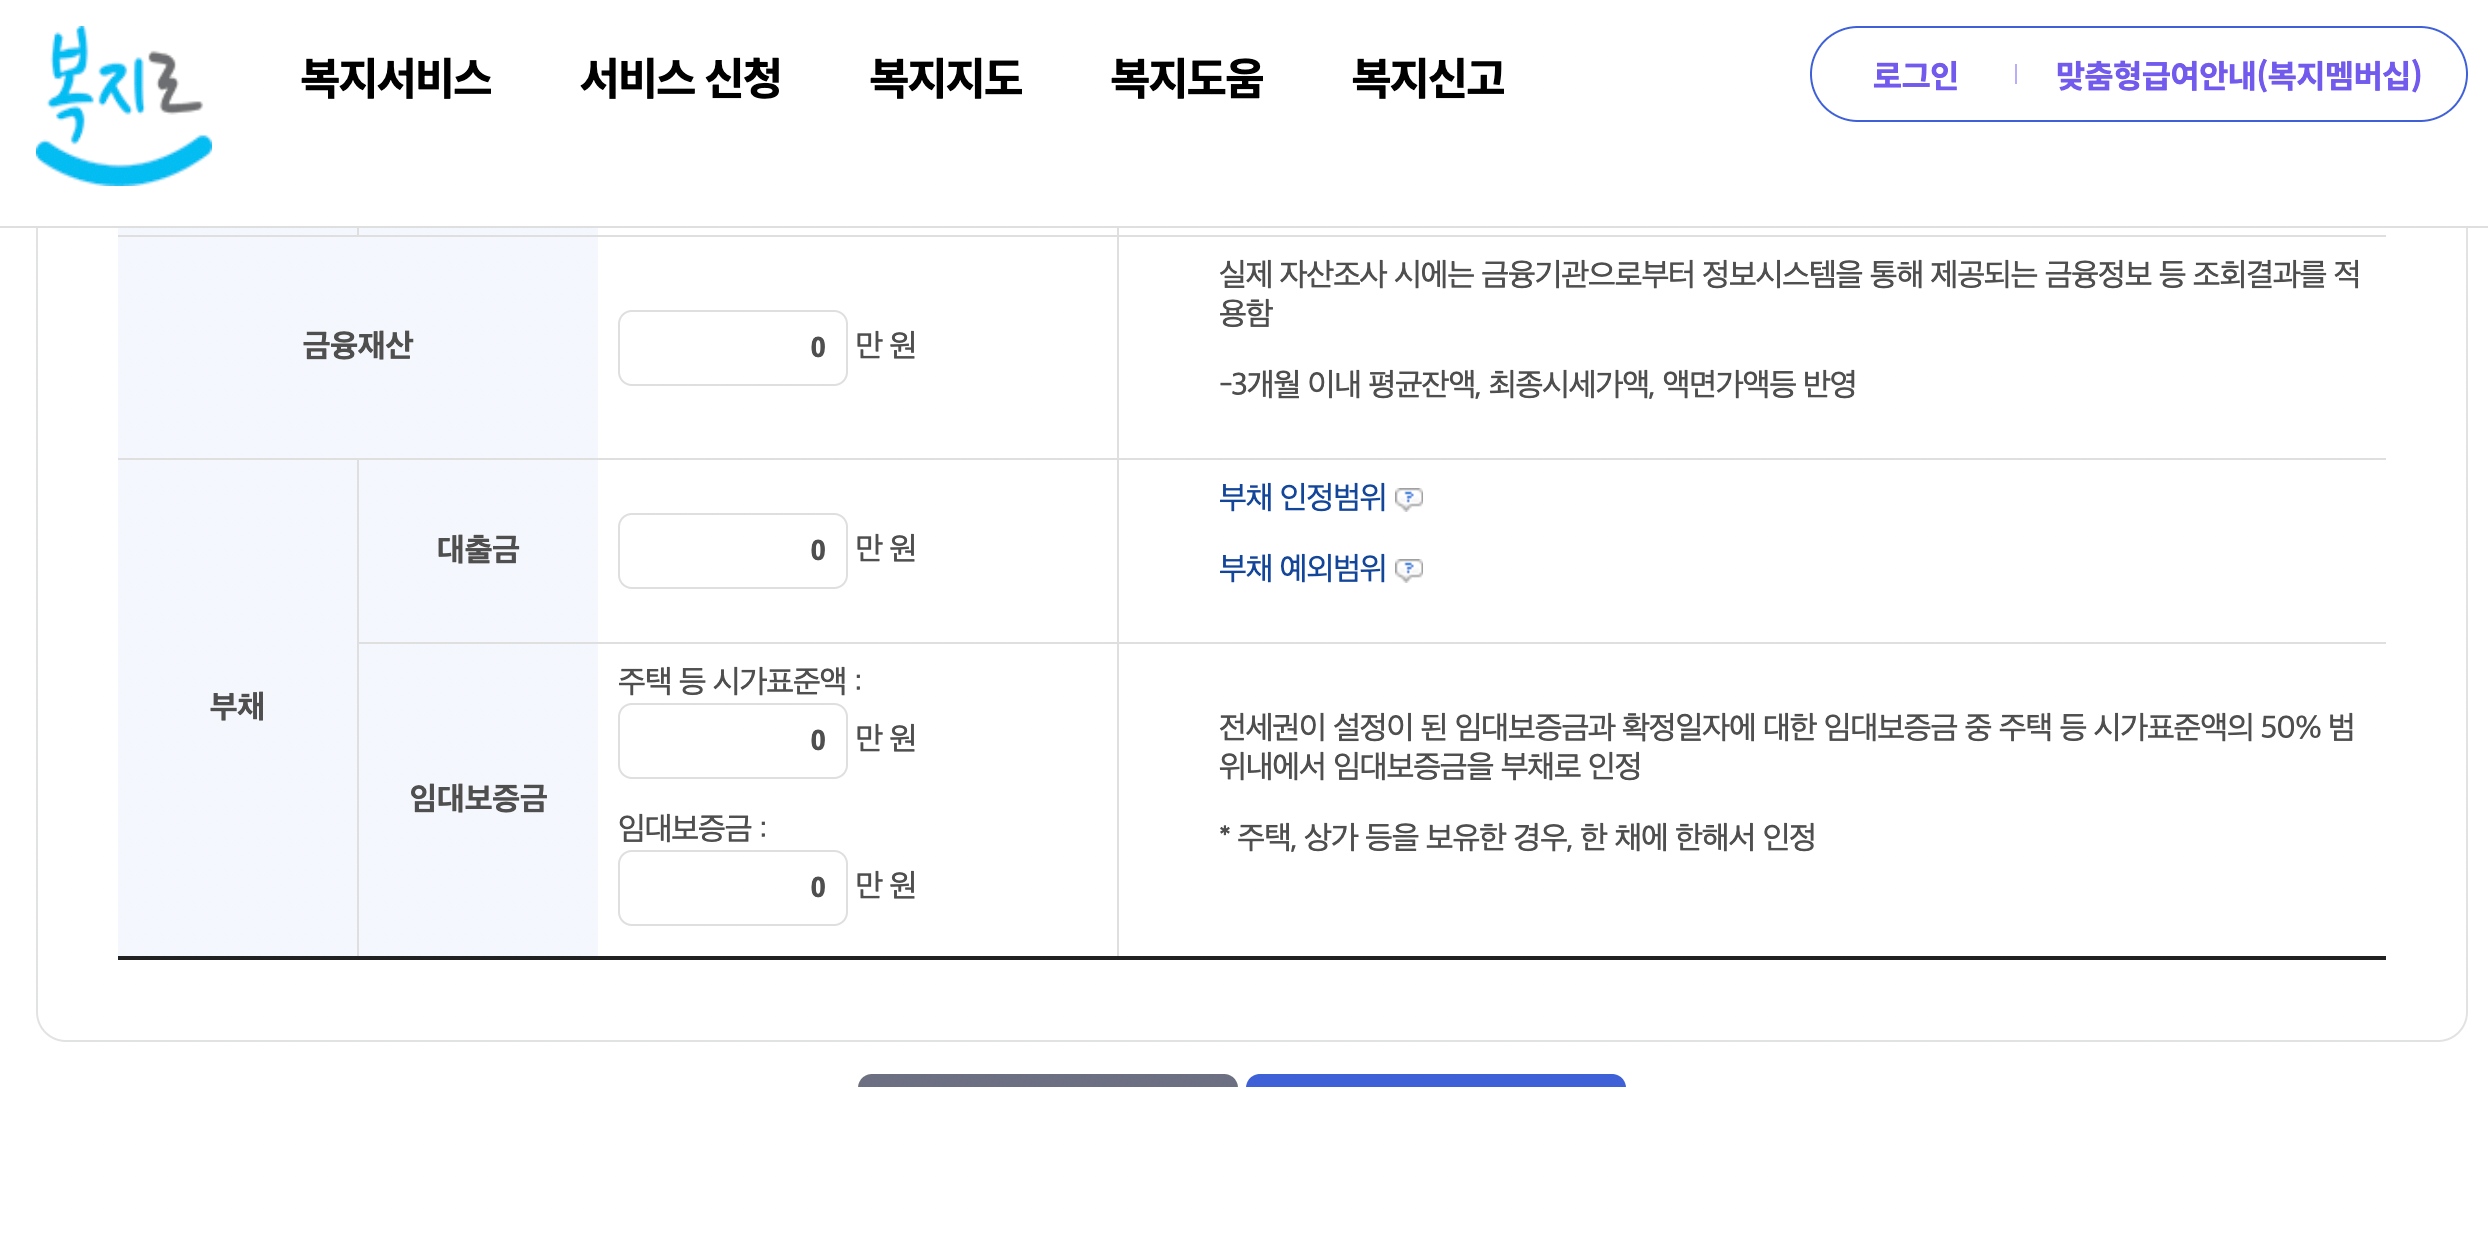Open help icon next to 부채 예외범위
This screenshot has height=1242, width=2488.
[1408, 570]
